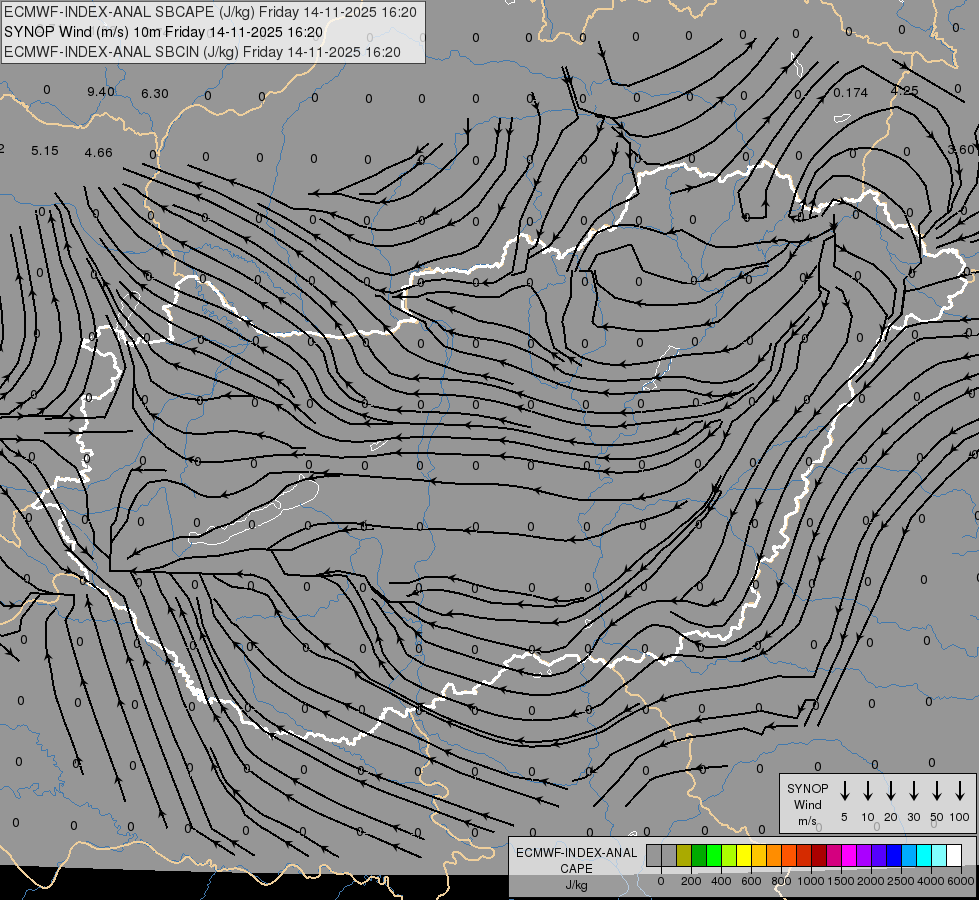Screen dimensions: 979x900
Task: Pick the dark red CAPE color swatch
Action: [x=820, y=855]
